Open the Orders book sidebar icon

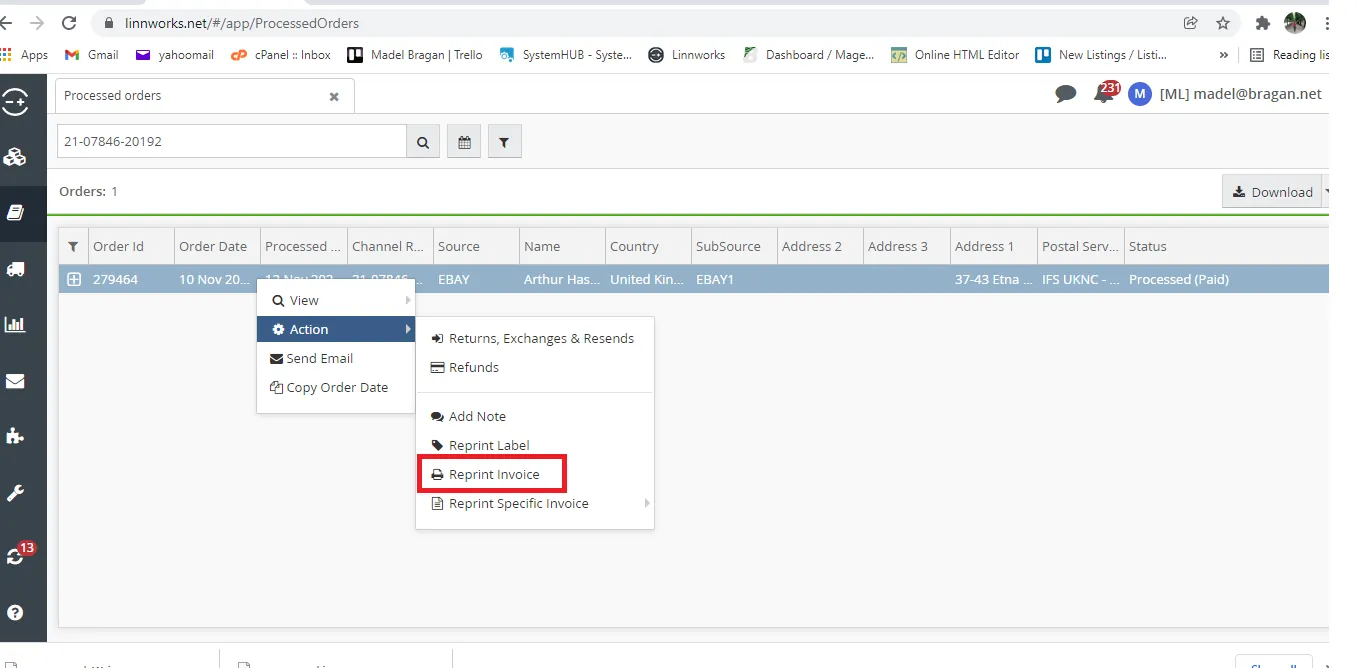(x=15, y=212)
